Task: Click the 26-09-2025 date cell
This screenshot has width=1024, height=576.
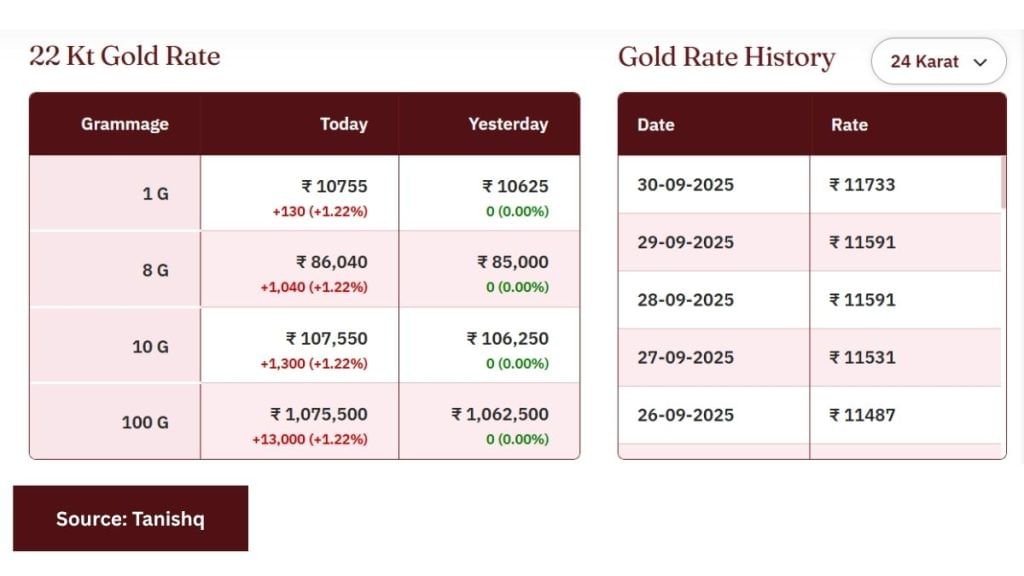Action: (686, 415)
